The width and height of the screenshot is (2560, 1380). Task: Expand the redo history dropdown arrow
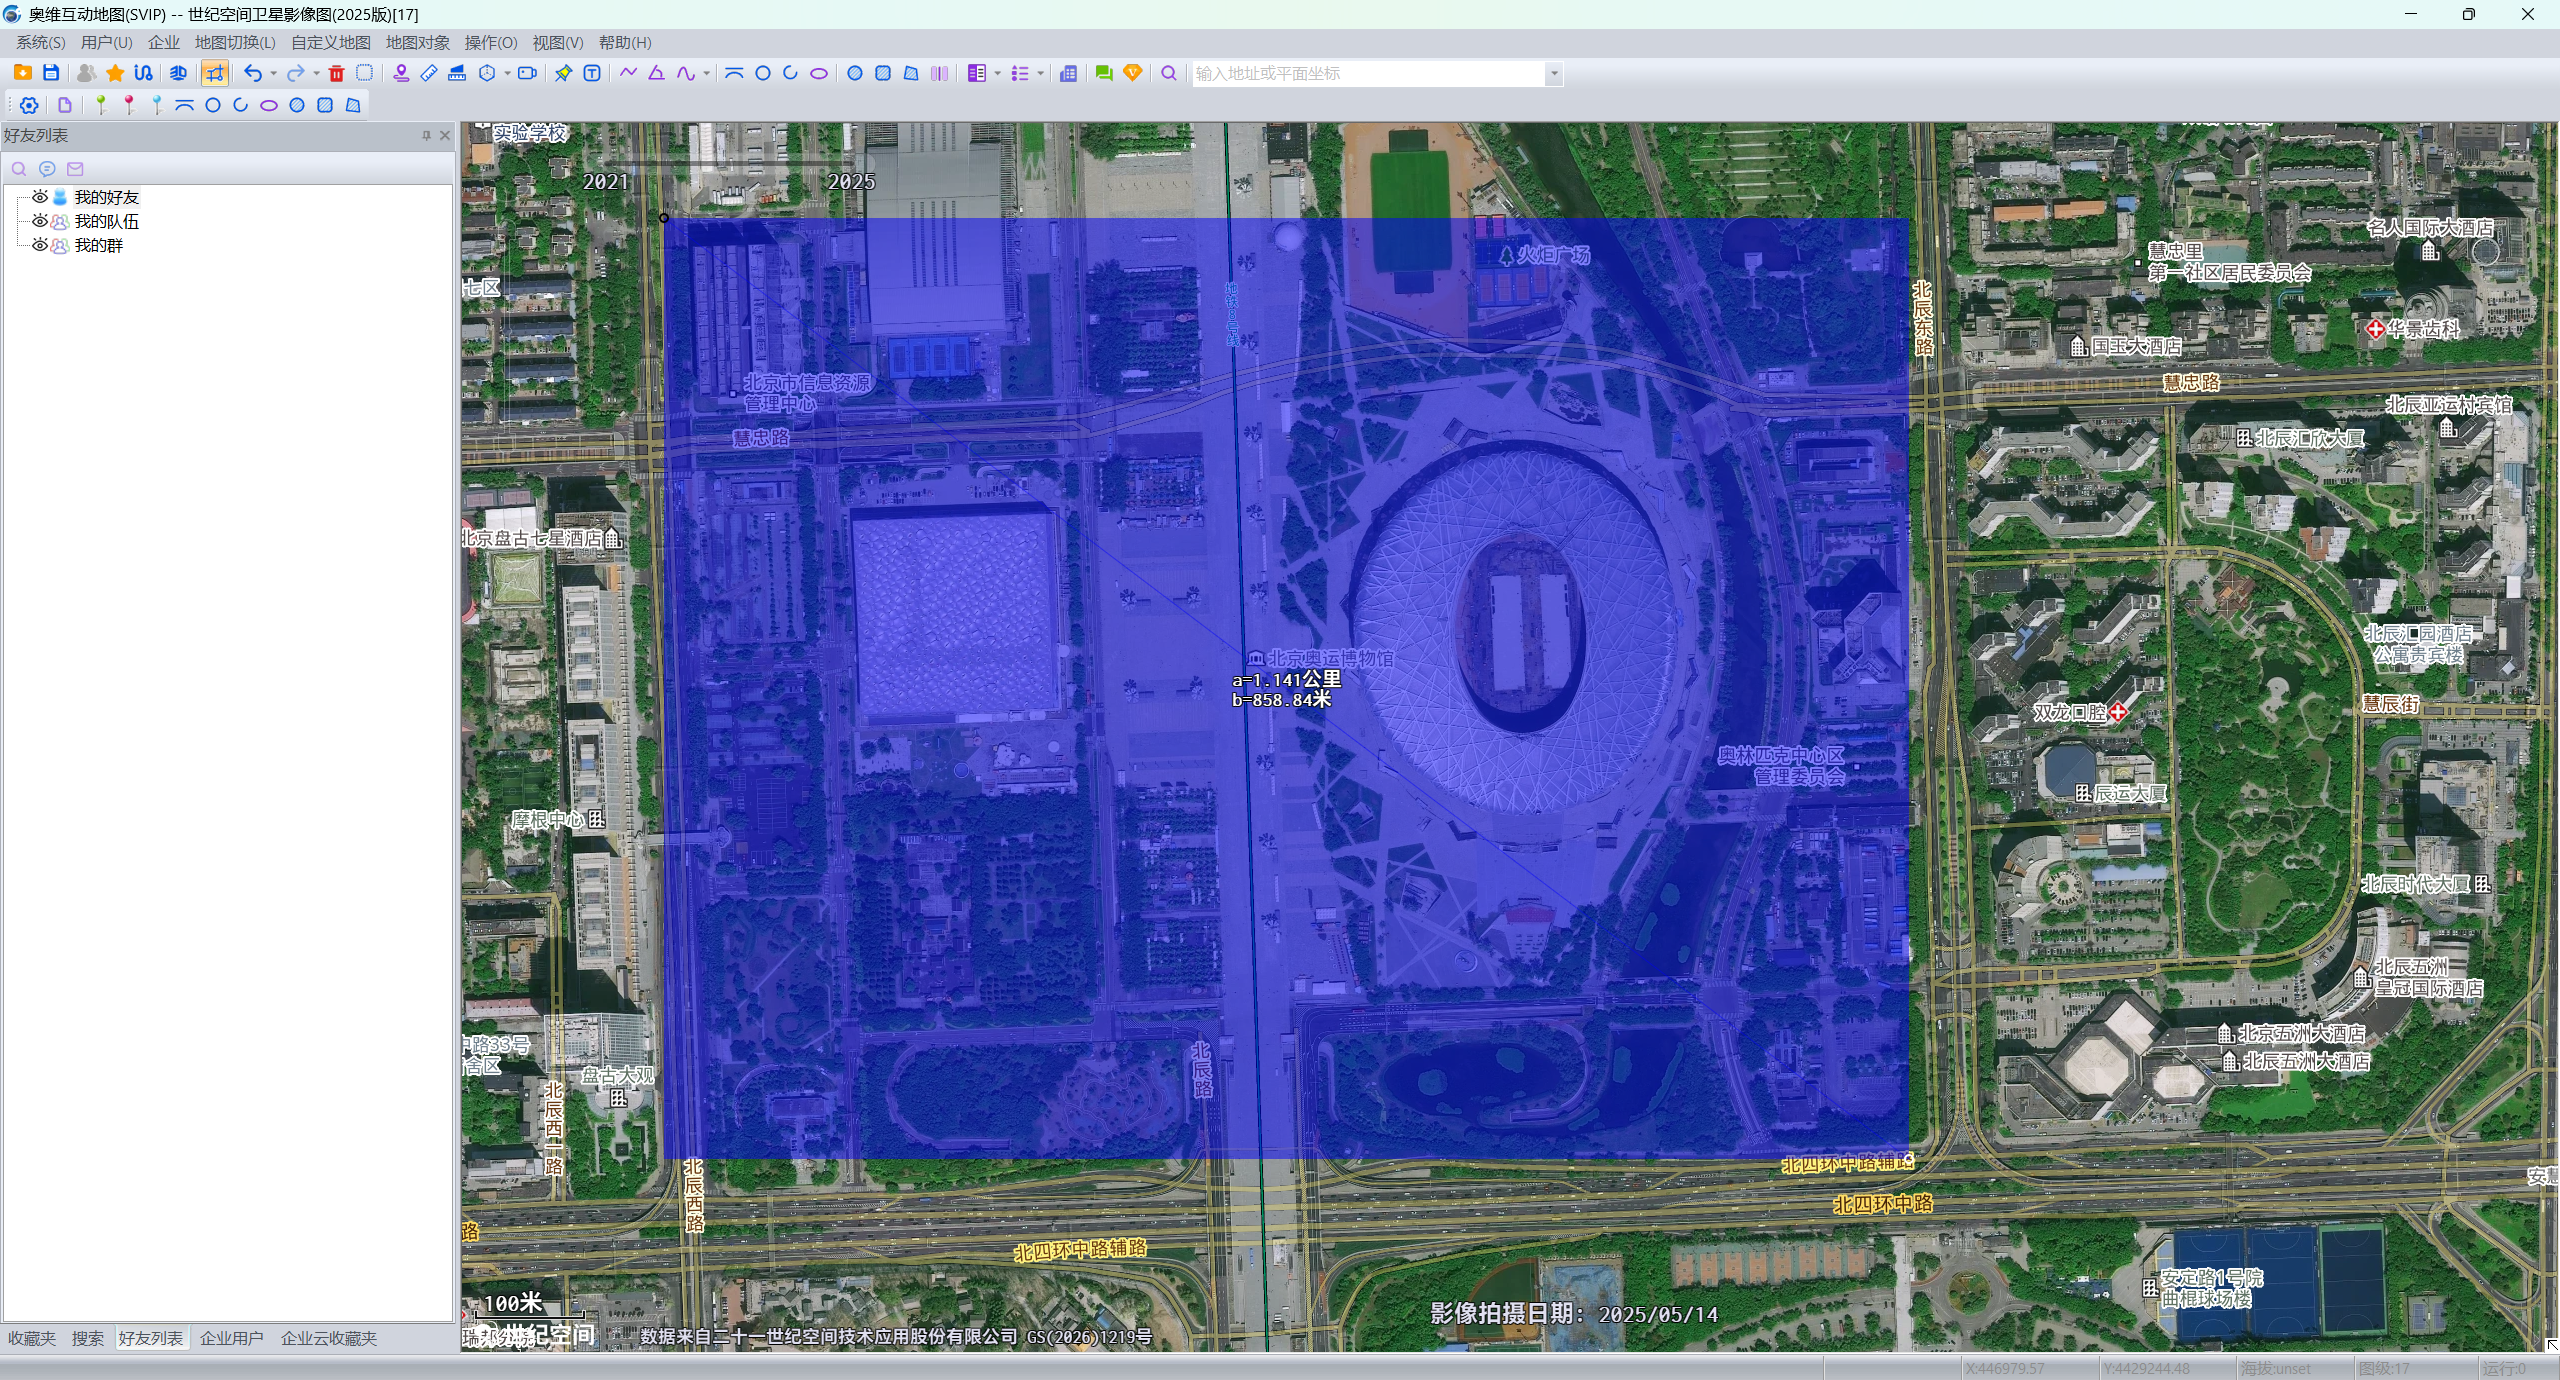316,73
